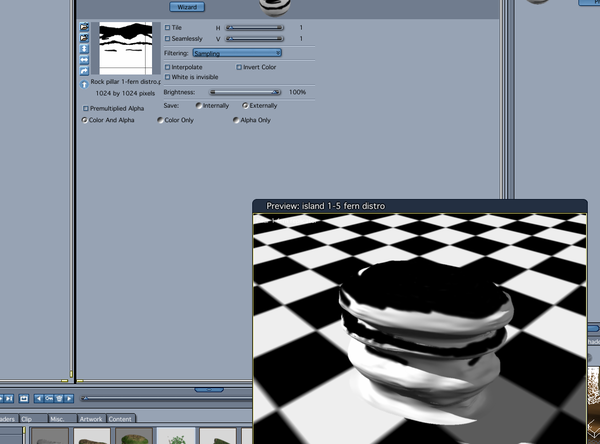Click skip-to-end playback button

(x=9, y=399)
